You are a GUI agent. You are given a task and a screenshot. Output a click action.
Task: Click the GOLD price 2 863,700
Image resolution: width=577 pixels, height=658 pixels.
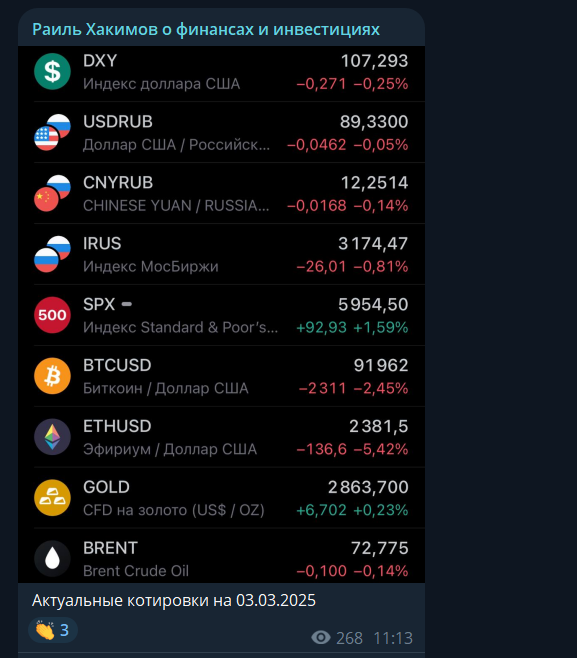(x=368, y=487)
